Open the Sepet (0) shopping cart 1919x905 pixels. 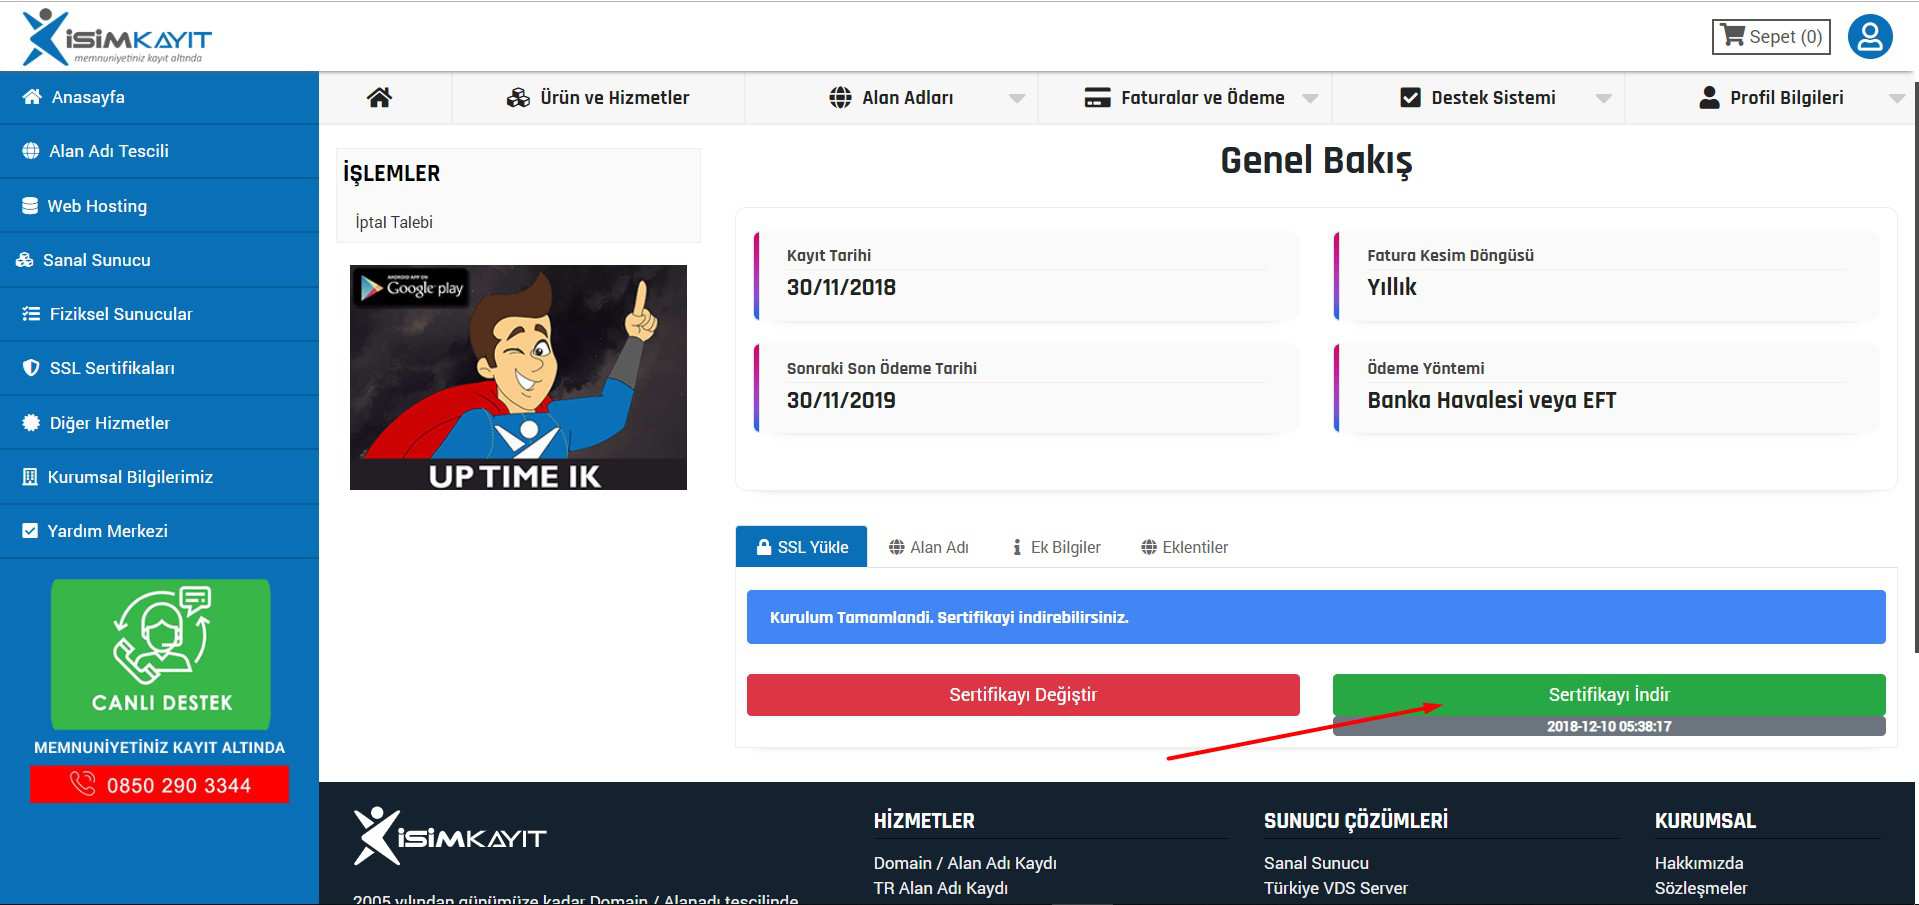(x=1771, y=37)
